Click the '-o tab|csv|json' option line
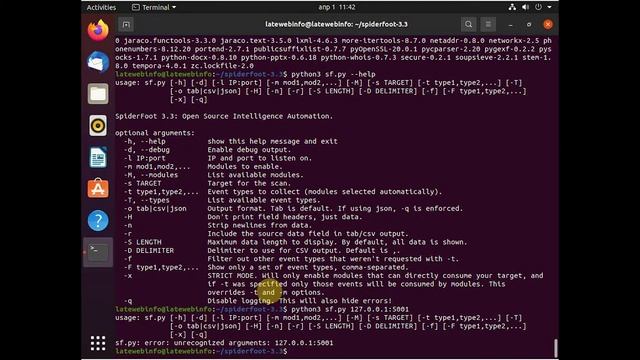This screenshot has height=360, width=640. pyautogui.click(x=293, y=209)
